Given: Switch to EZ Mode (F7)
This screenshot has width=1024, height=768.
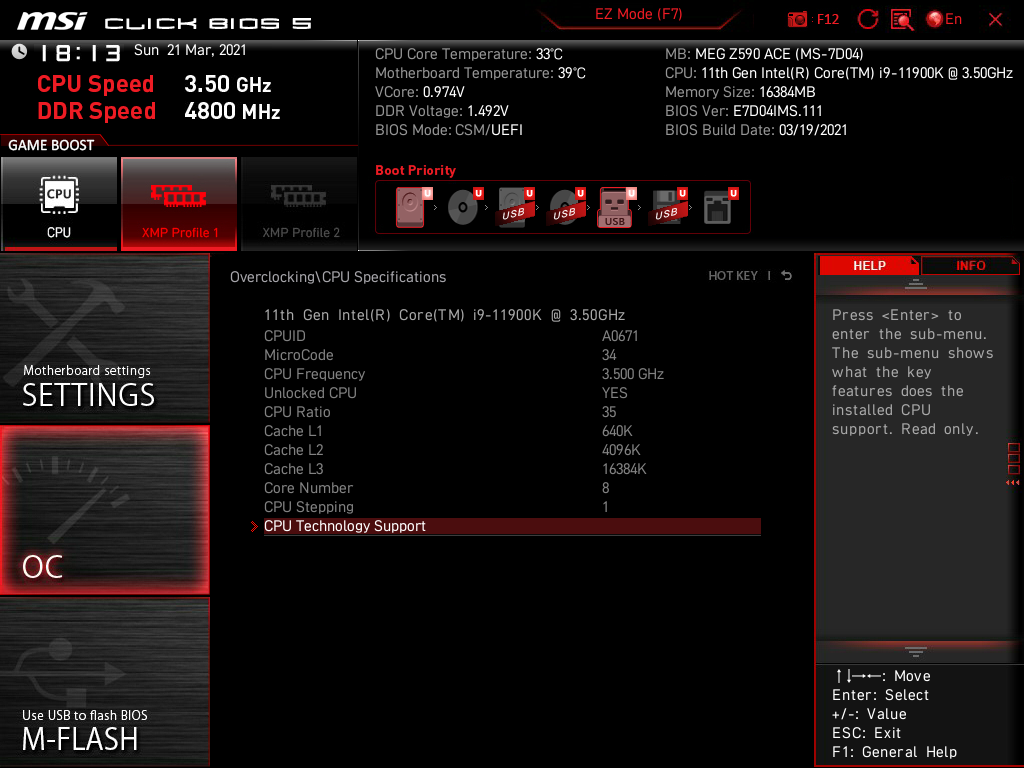Looking at the screenshot, I should (x=638, y=14).
